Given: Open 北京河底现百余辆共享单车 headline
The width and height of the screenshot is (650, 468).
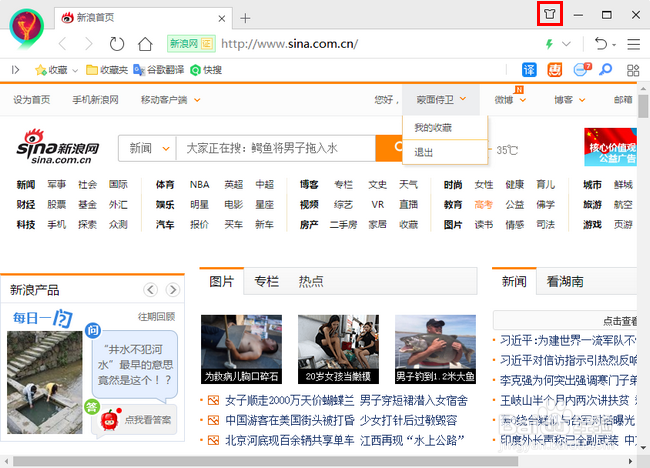Looking at the screenshot, I should click(x=289, y=440).
